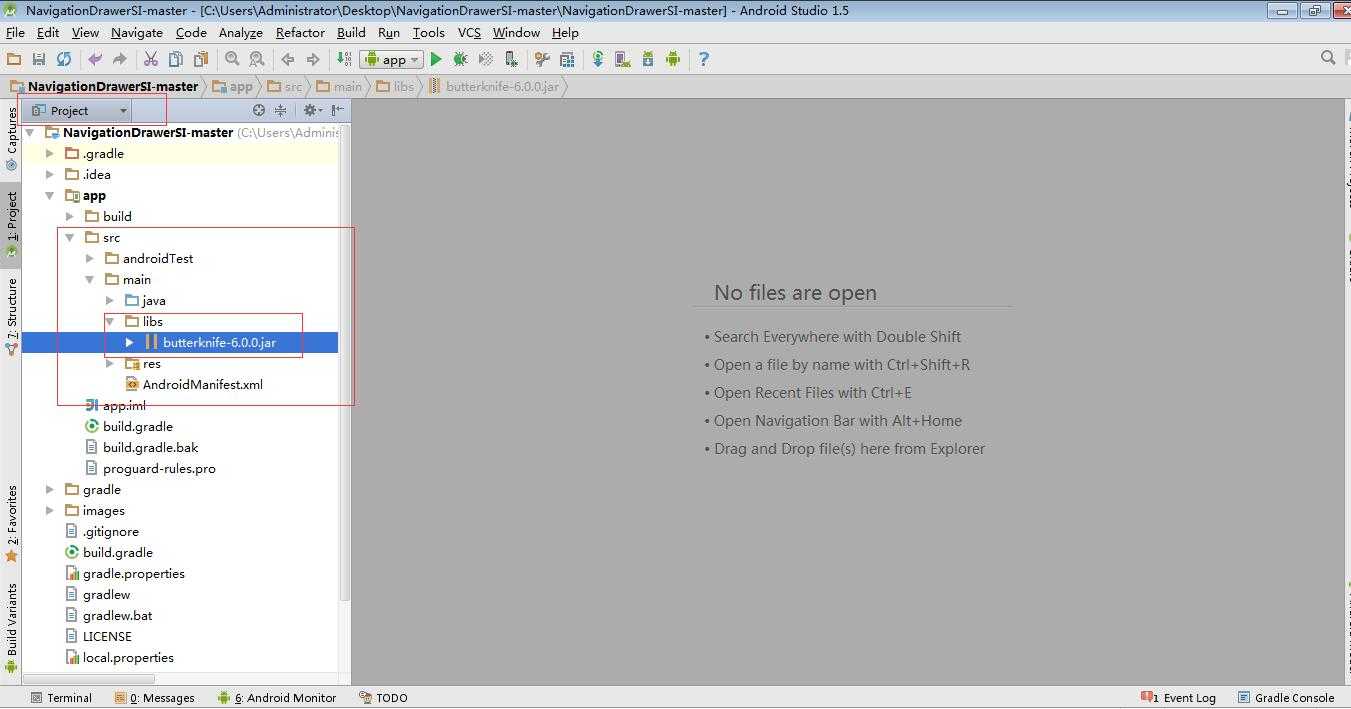Toggle the Captures side tab

pos(11,138)
